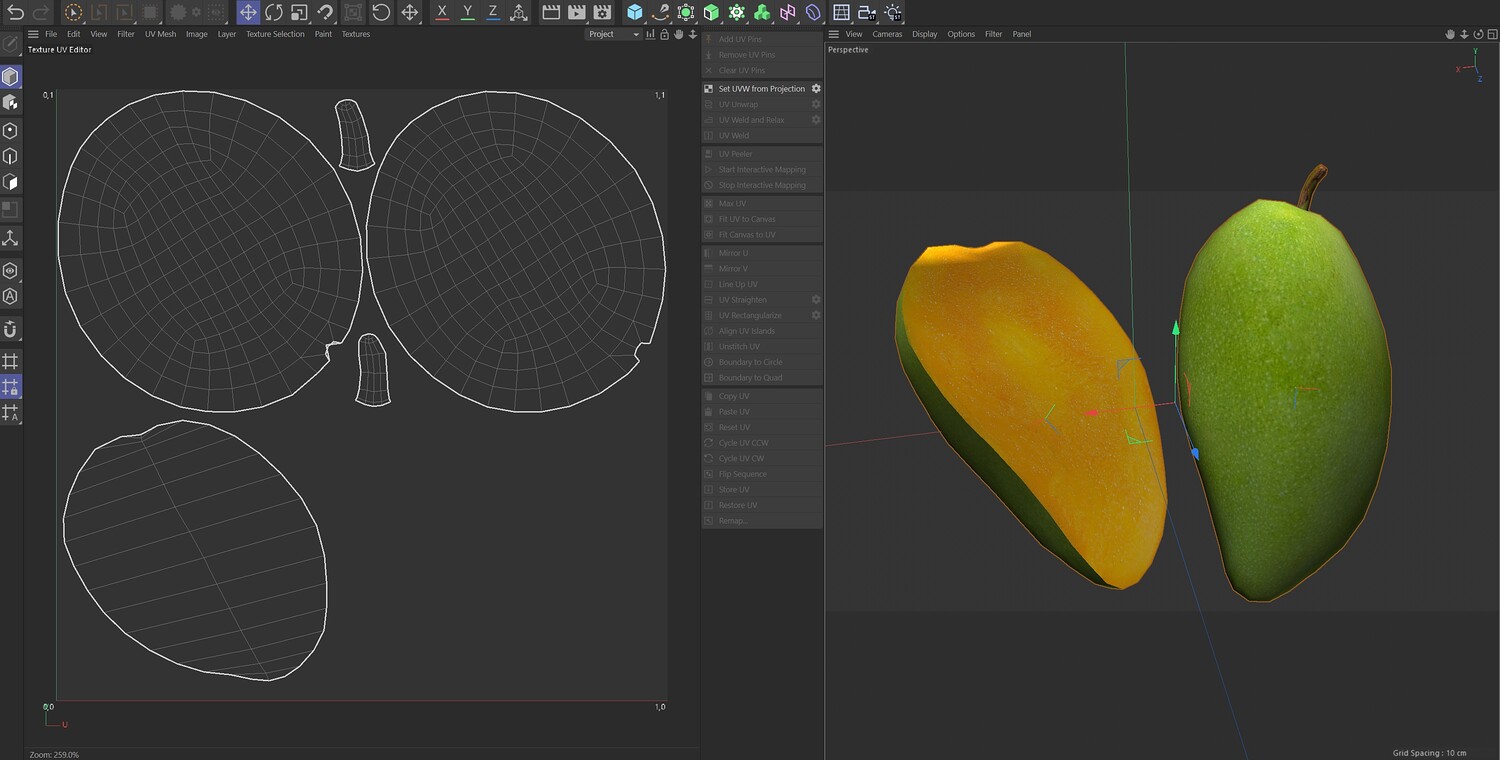Viewport: 1500px width, 760px height.
Task: Open the Project dropdown
Action: click(x=613, y=34)
